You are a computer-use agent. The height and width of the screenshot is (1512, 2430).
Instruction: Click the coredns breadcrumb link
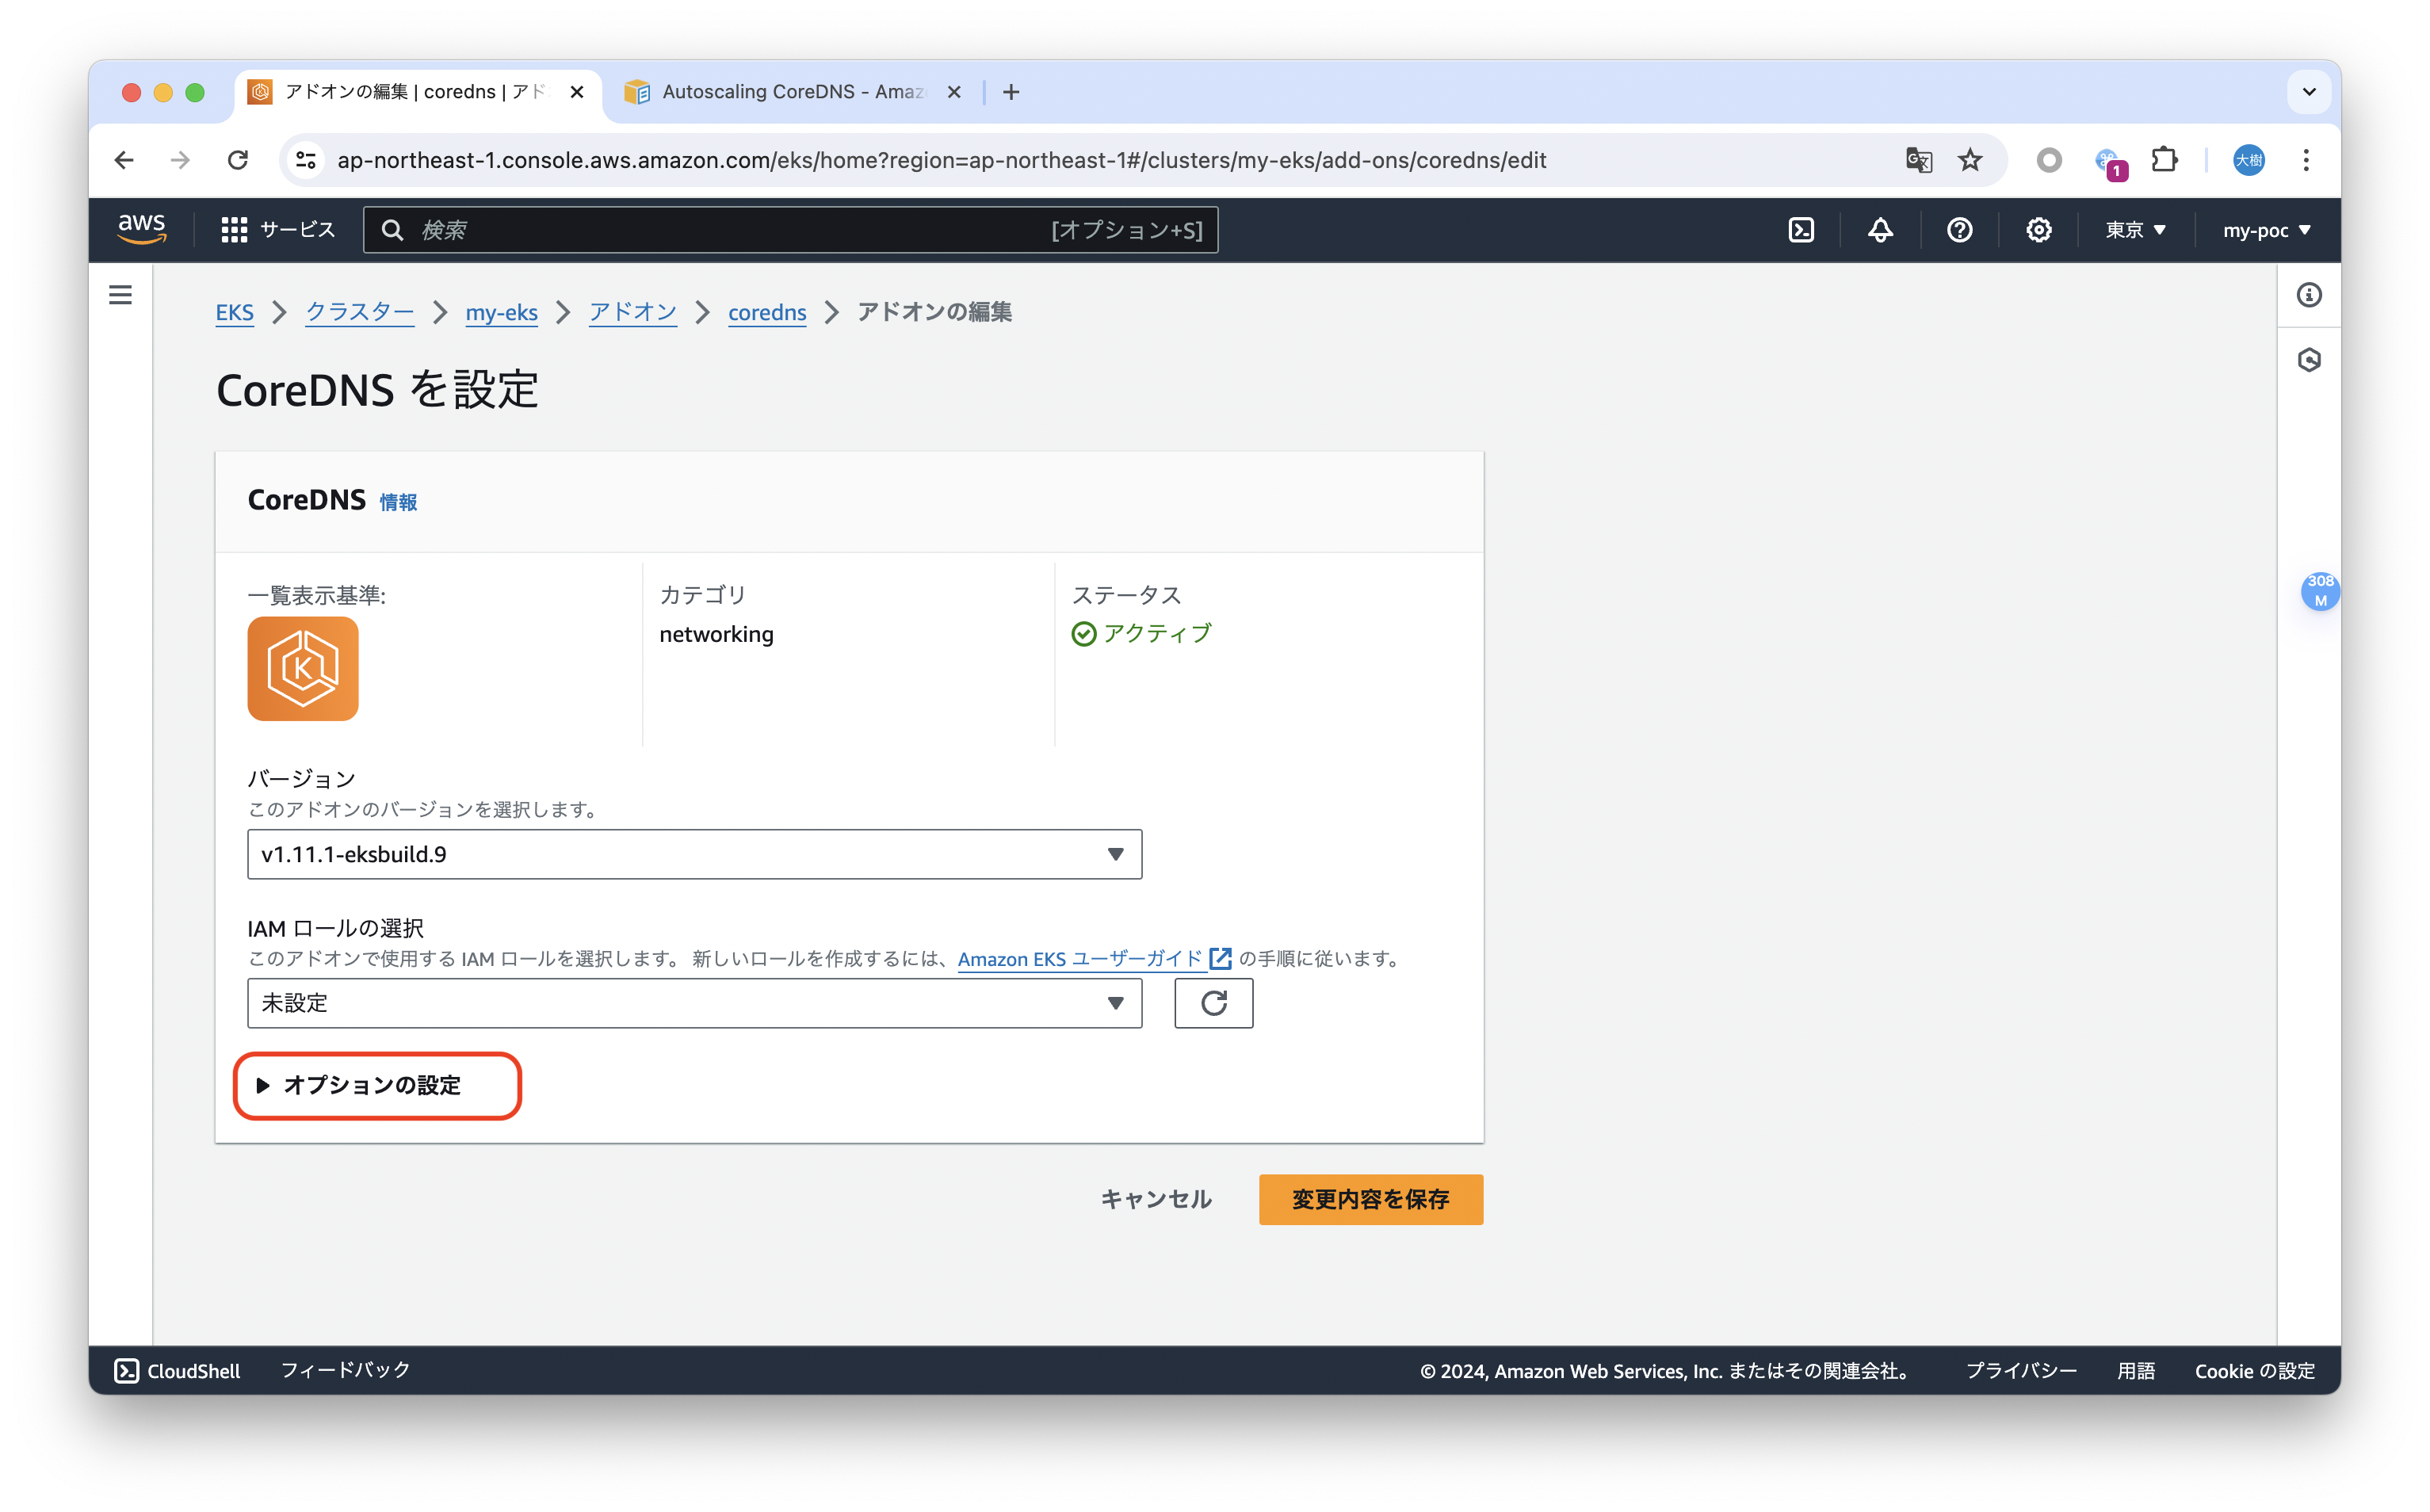[x=766, y=312]
